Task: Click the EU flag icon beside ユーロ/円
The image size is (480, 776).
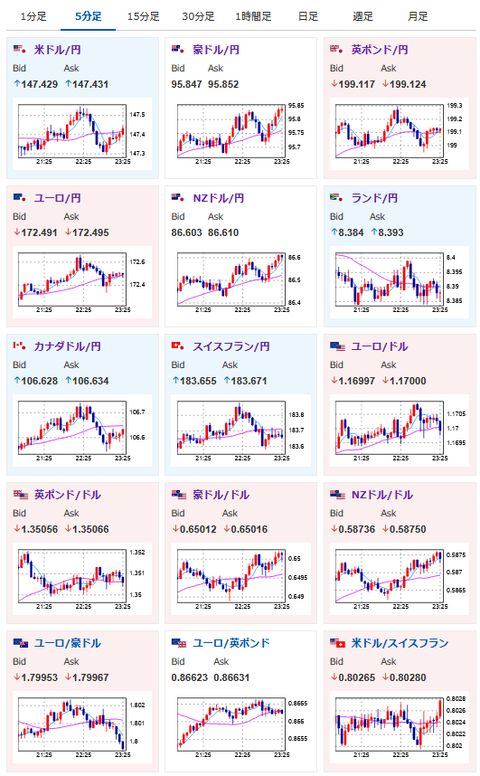Action: [20, 197]
